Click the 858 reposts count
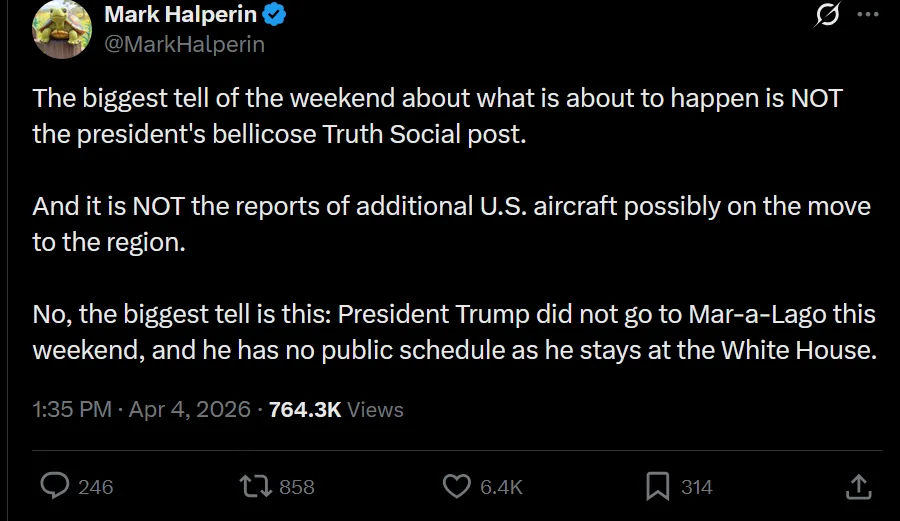This screenshot has height=521, width=900. [297, 487]
